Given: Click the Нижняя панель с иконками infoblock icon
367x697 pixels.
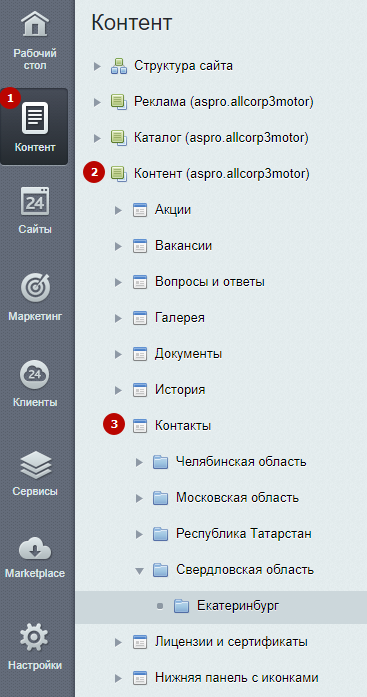Looking at the screenshot, I should tap(140, 678).
